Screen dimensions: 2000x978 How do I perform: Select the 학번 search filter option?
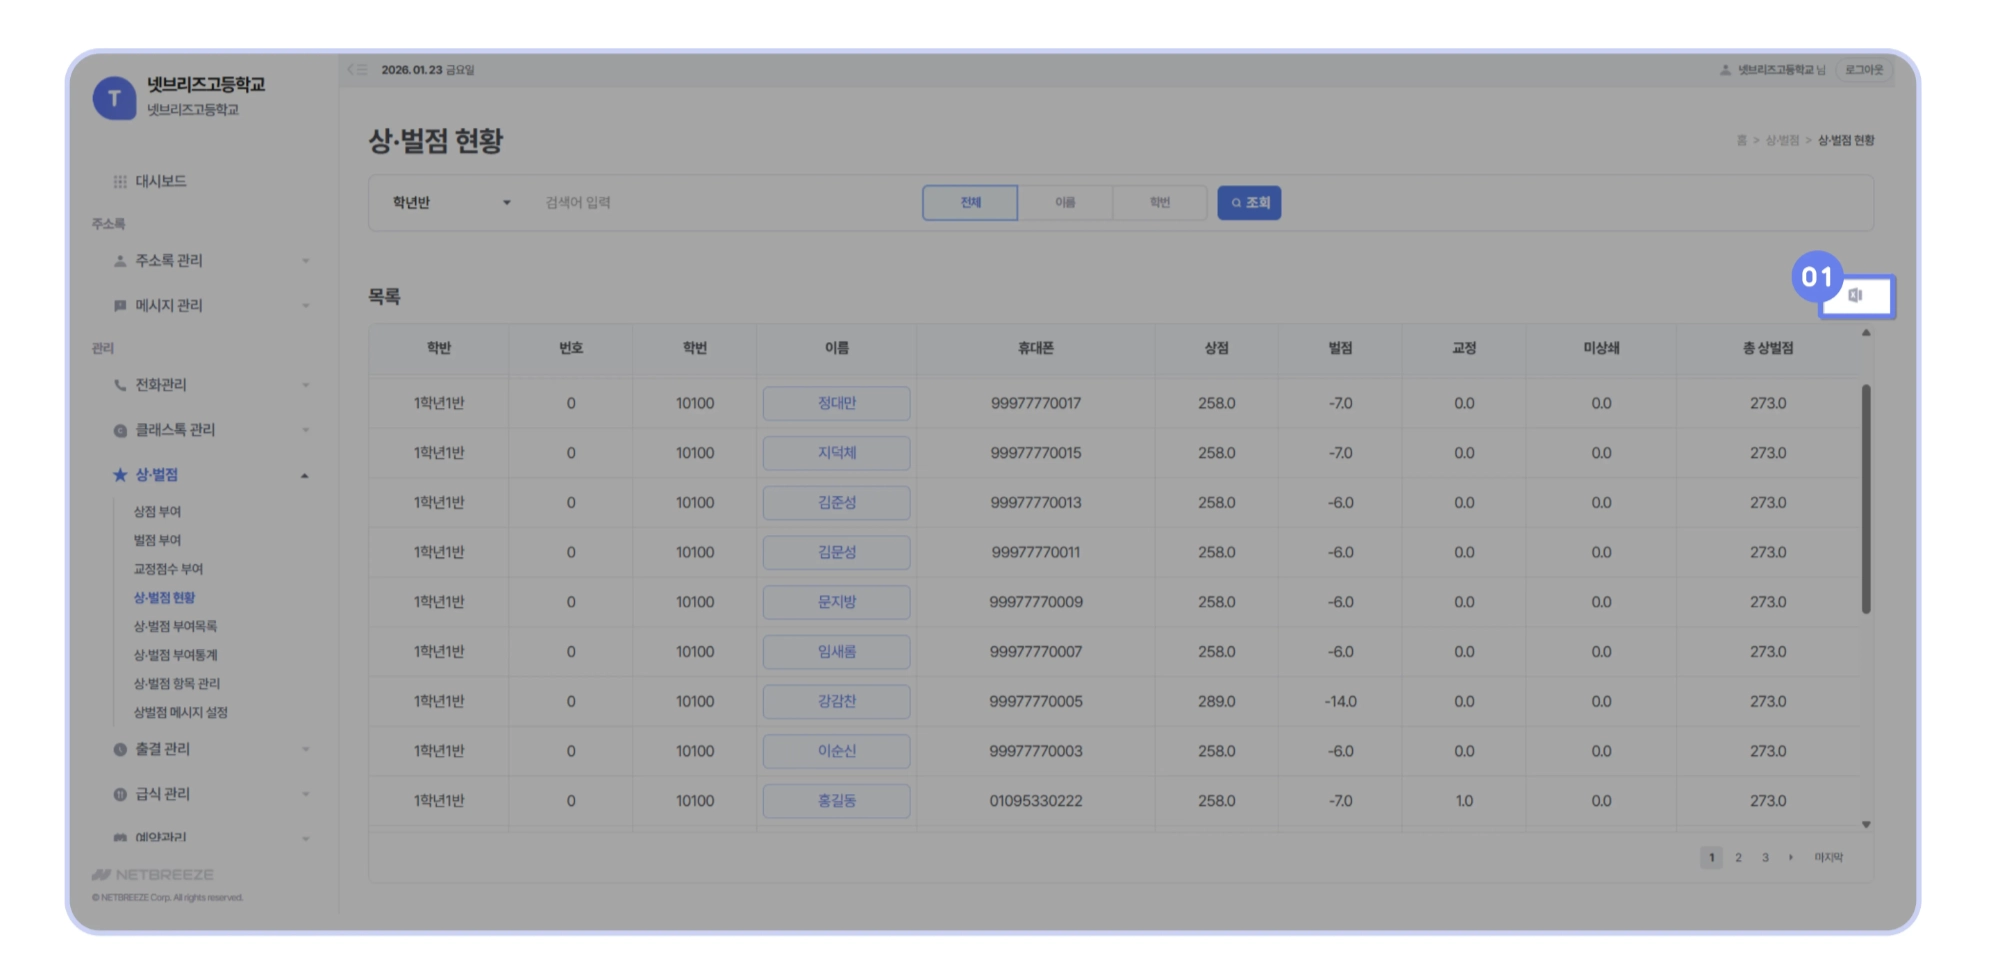click(1160, 203)
